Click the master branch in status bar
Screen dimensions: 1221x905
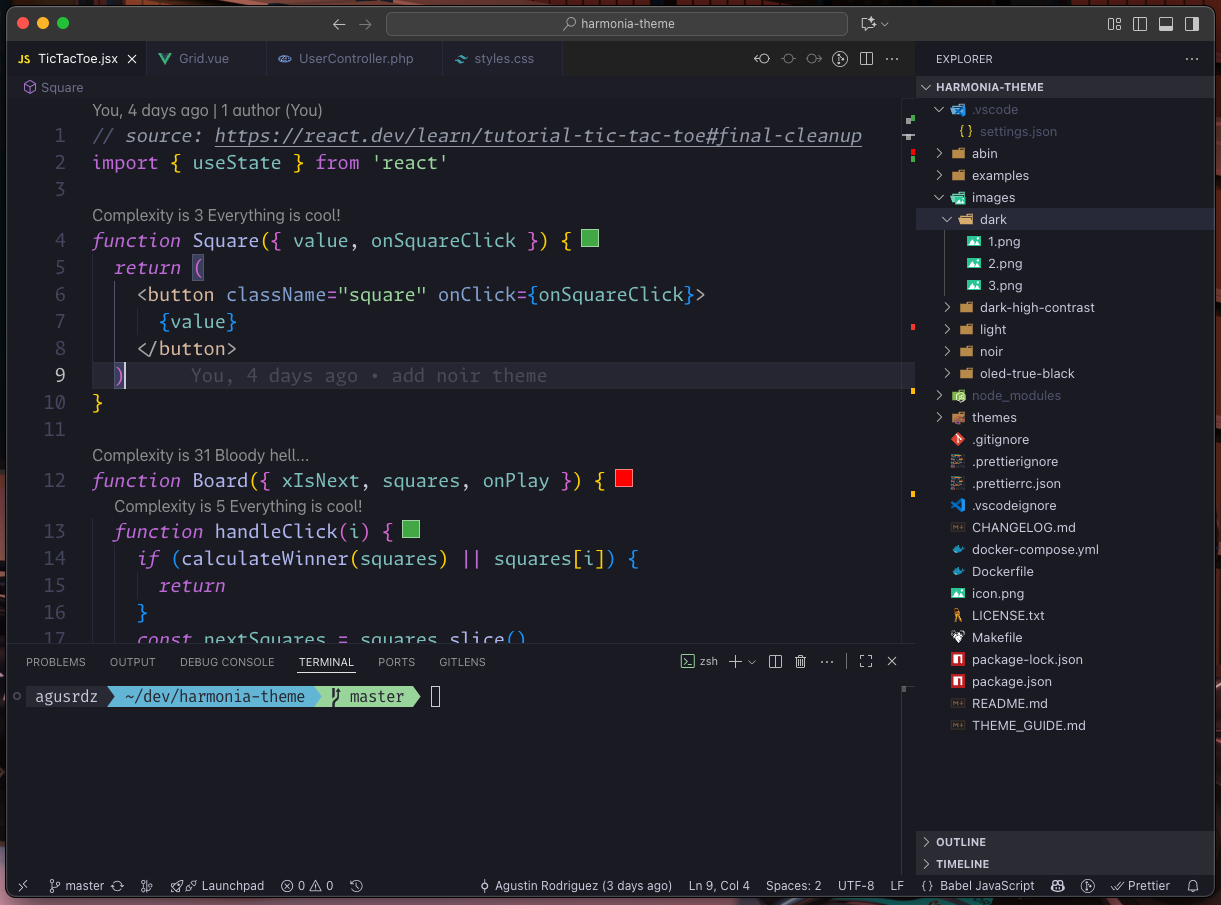[x=76, y=886]
